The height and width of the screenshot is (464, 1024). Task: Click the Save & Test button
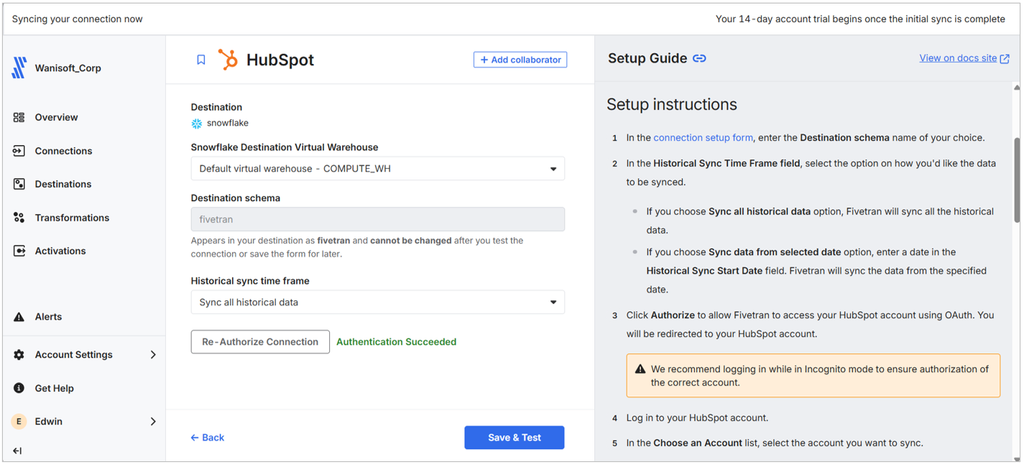(x=515, y=438)
